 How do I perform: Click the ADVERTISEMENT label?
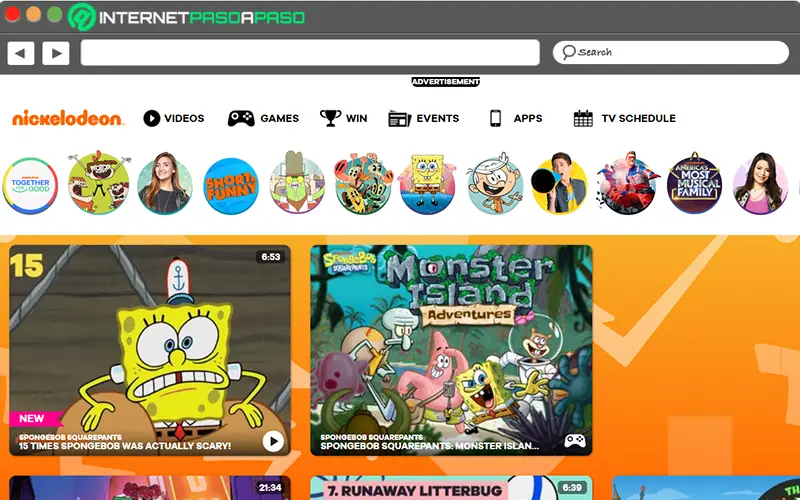click(445, 82)
